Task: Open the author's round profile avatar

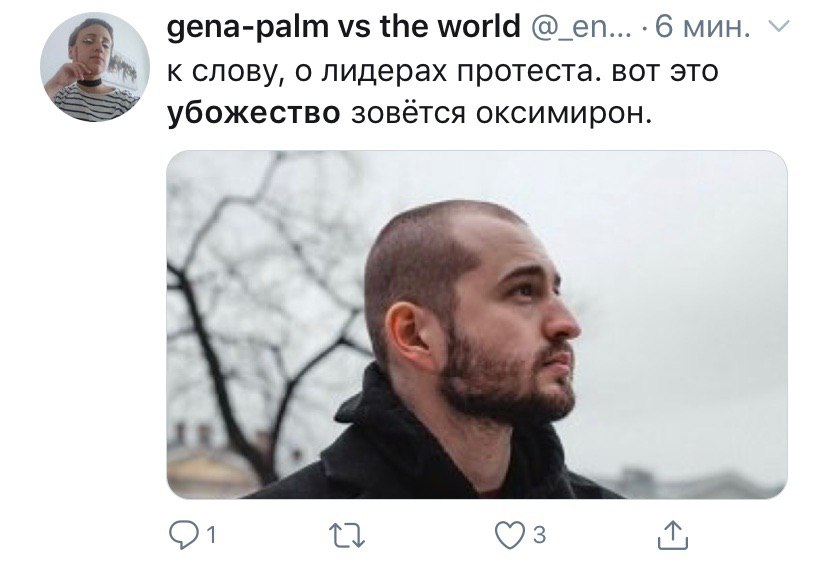Action: pos(95,67)
